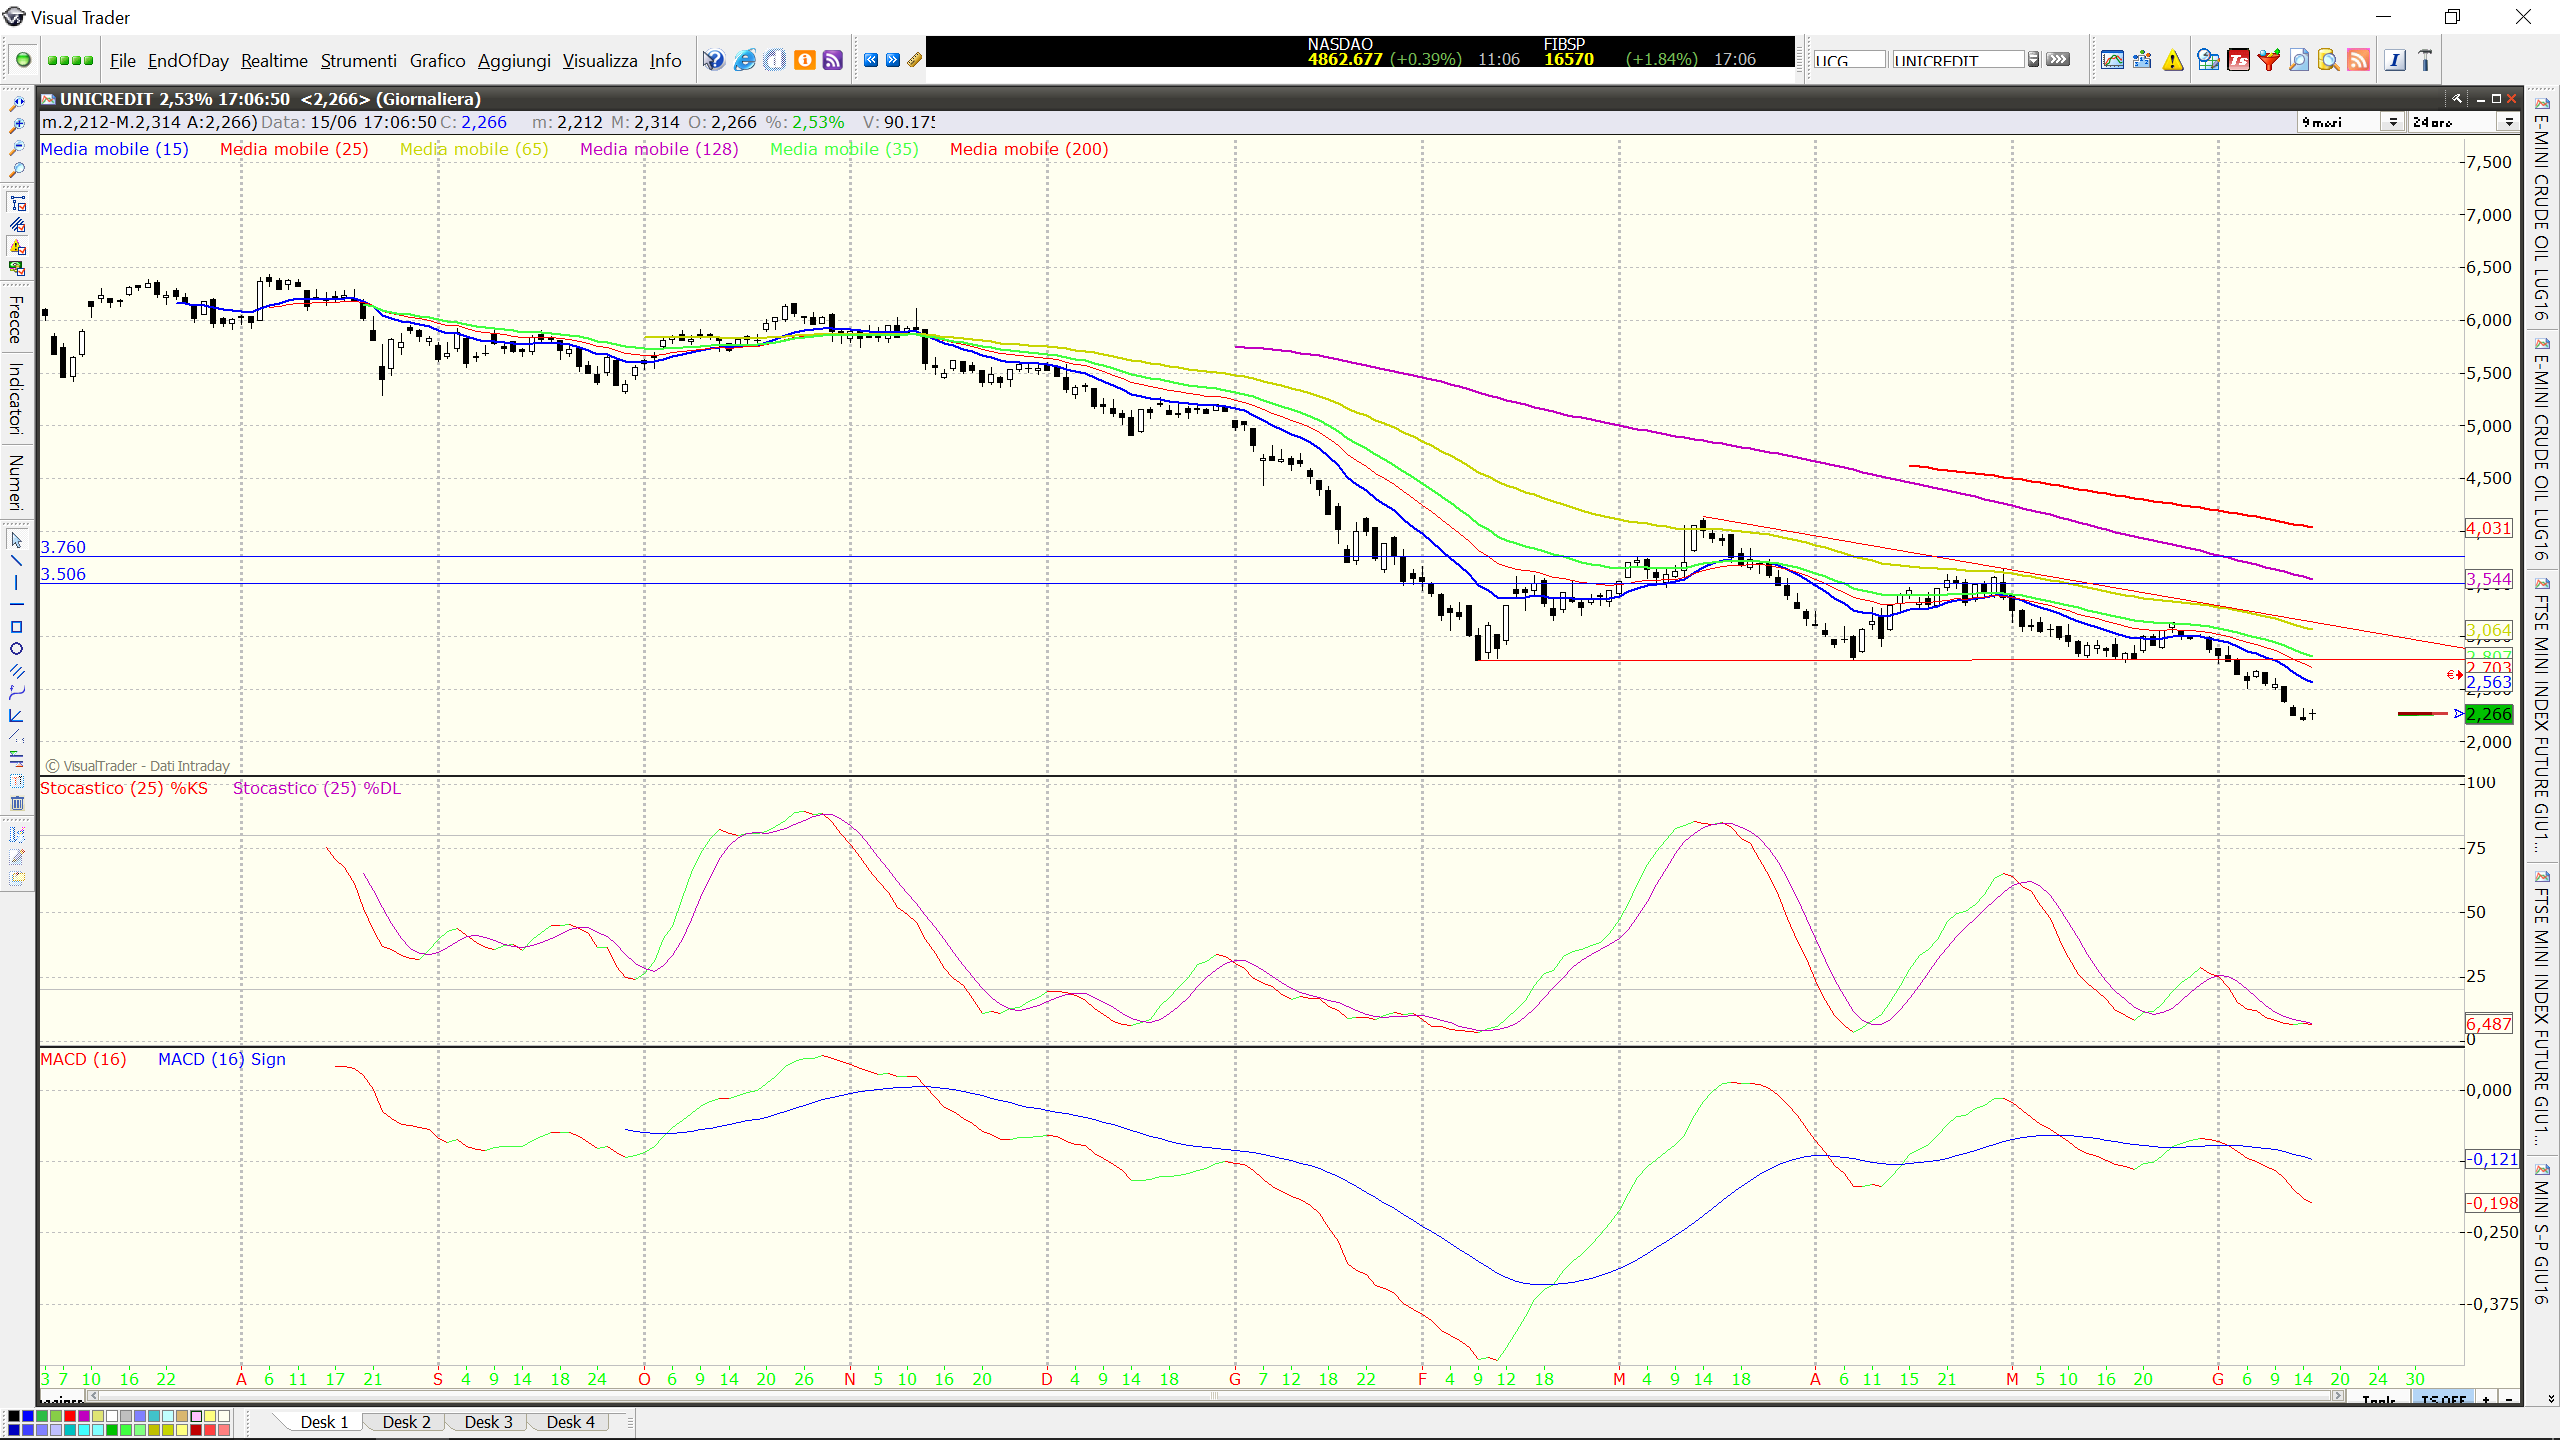Open the Visualizza menu
Screen dimensions: 2560x1440
click(600, 61)
